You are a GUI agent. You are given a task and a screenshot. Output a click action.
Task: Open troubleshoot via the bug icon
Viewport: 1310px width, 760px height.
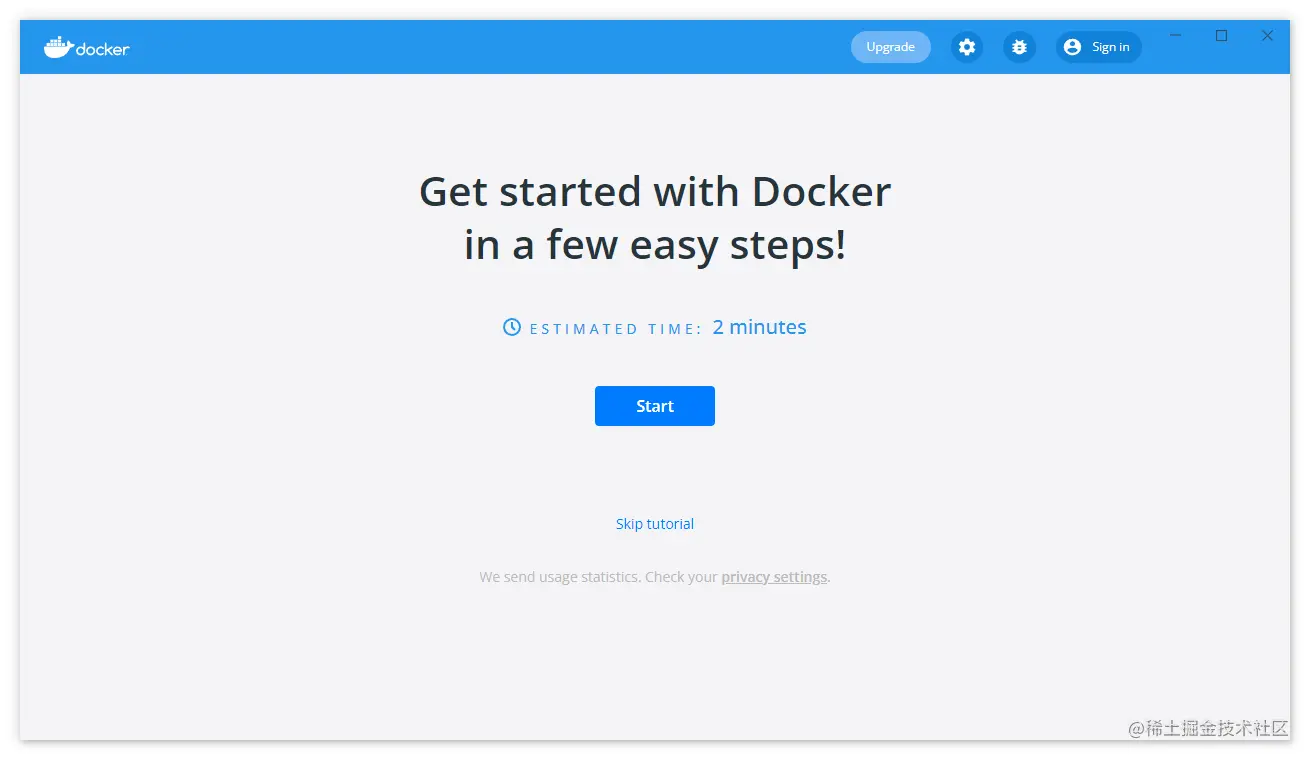click(x=1019, y=47)
